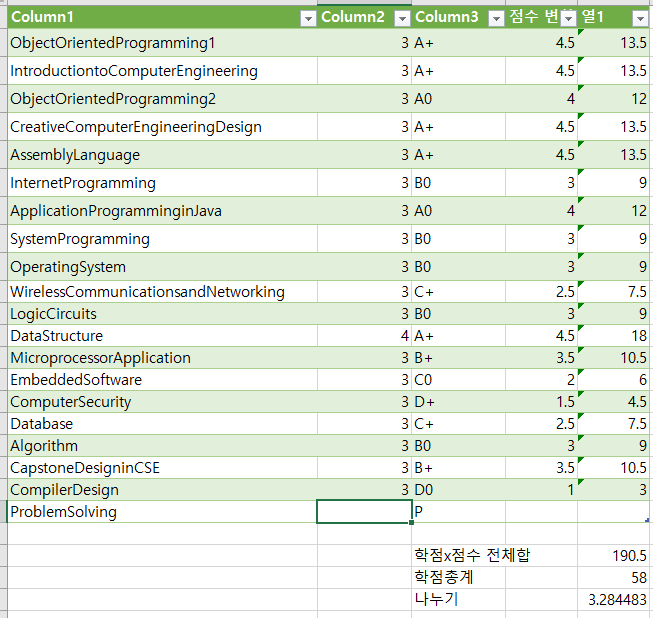The width and height of the screenshot is (653, 618).
Task: Select the ComputerSecurity cell
Action: tap(162, 401)
